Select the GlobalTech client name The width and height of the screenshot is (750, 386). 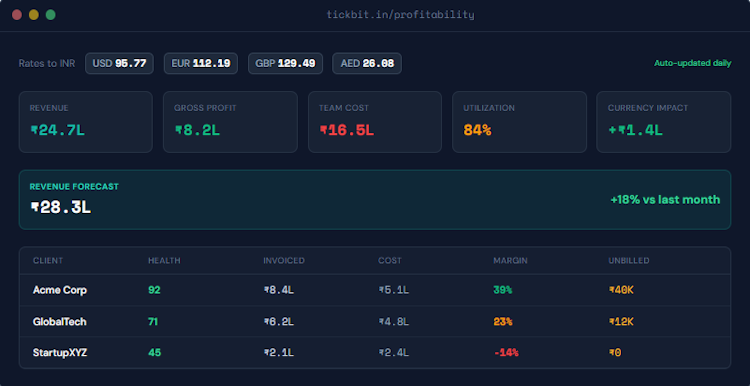[60, 322]
